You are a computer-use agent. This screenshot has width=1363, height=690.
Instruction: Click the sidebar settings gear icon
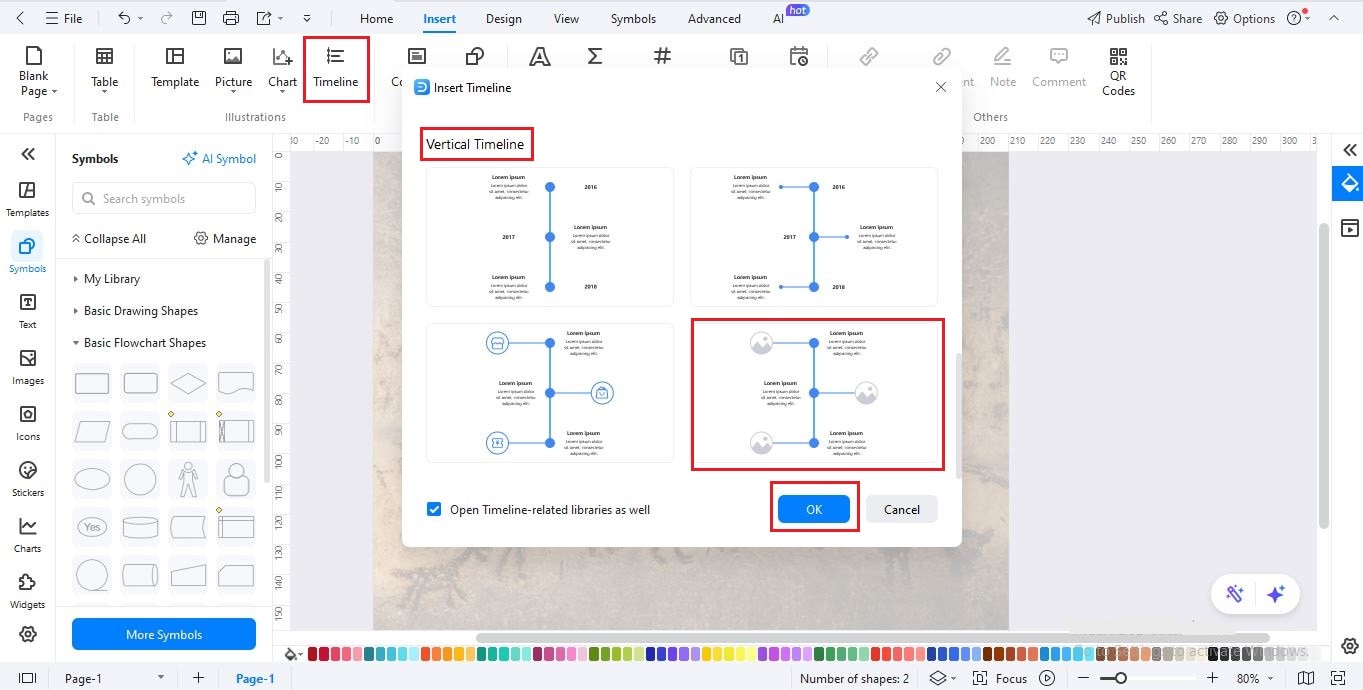(28, 634)
